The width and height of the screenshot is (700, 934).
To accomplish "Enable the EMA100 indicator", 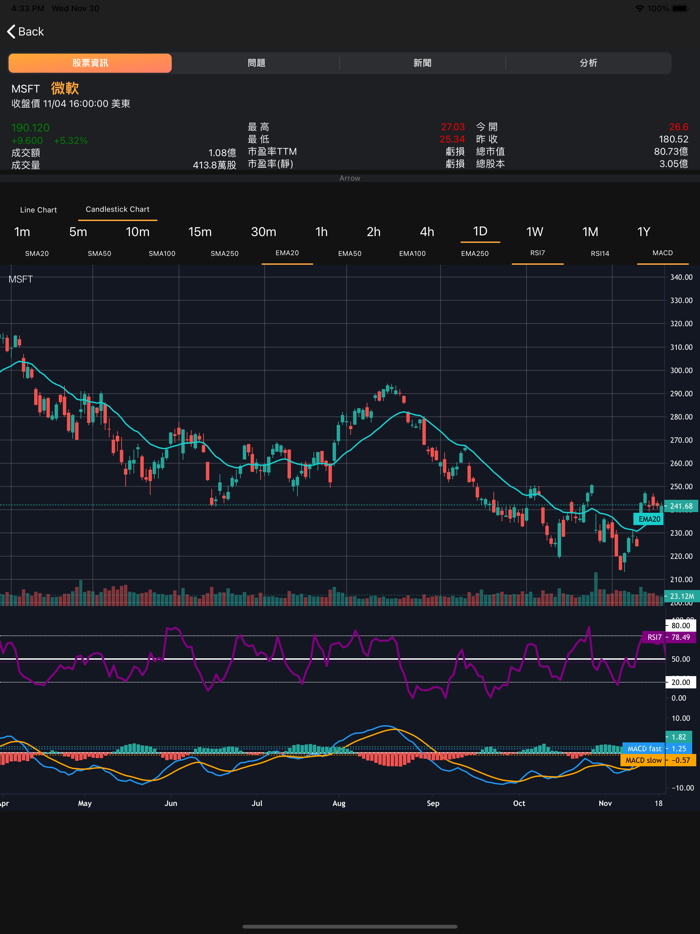I will point(412,253).
